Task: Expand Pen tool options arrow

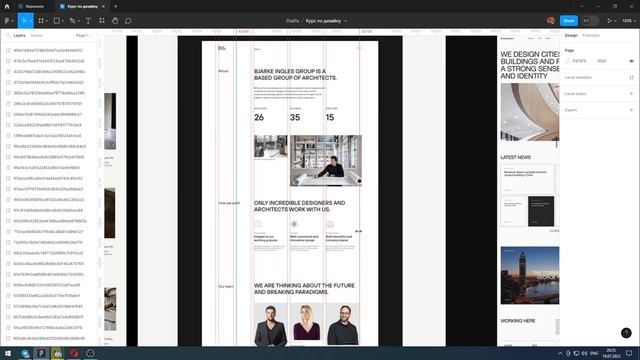Action: coord(79,21)
